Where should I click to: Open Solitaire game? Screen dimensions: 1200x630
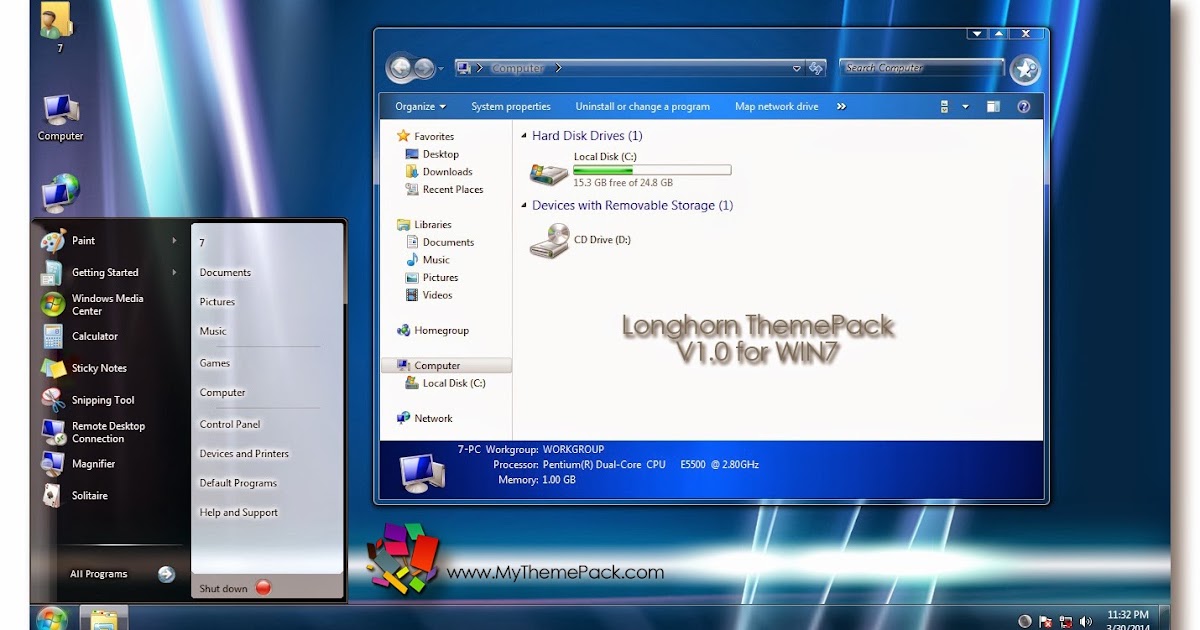click(90, 496)
